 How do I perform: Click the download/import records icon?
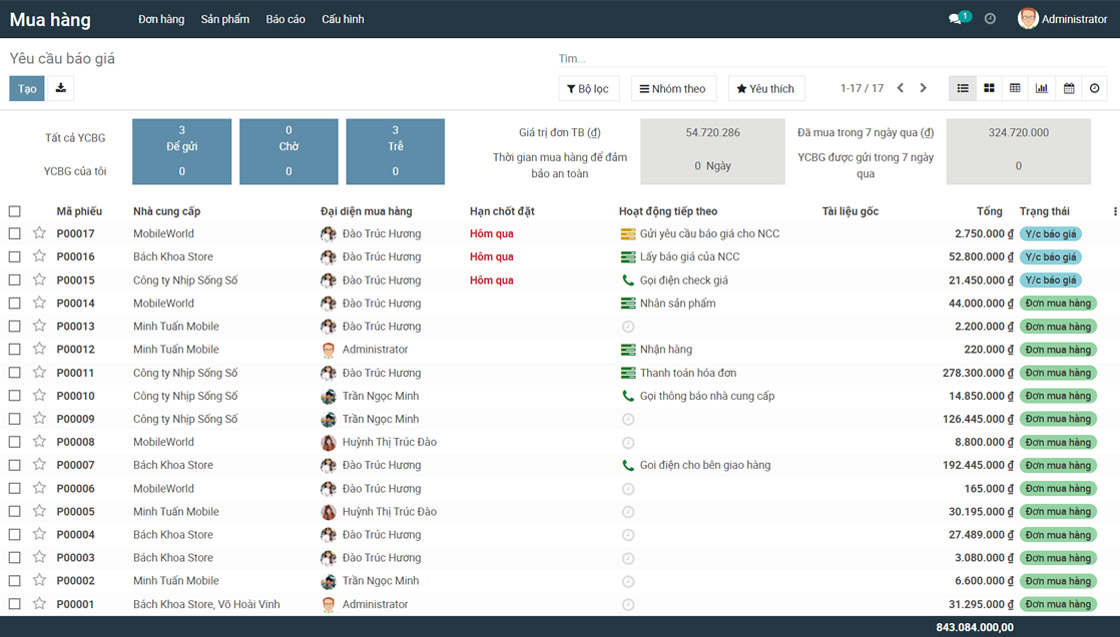(60, 88)
